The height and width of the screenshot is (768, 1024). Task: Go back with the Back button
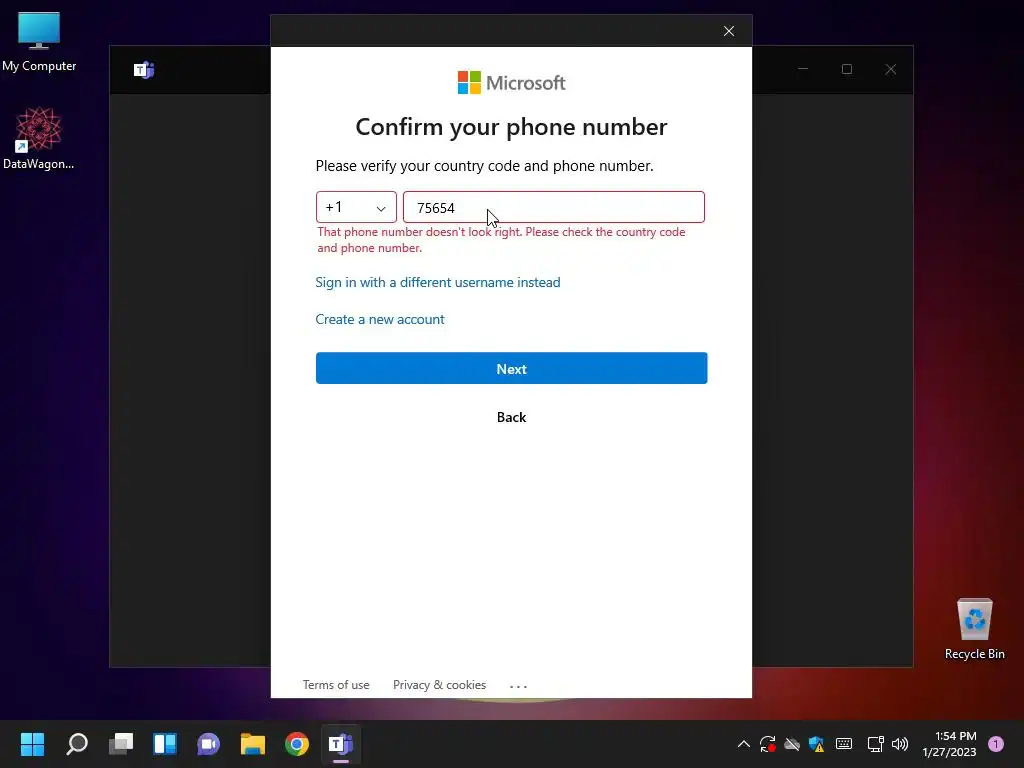click(511, 417)
